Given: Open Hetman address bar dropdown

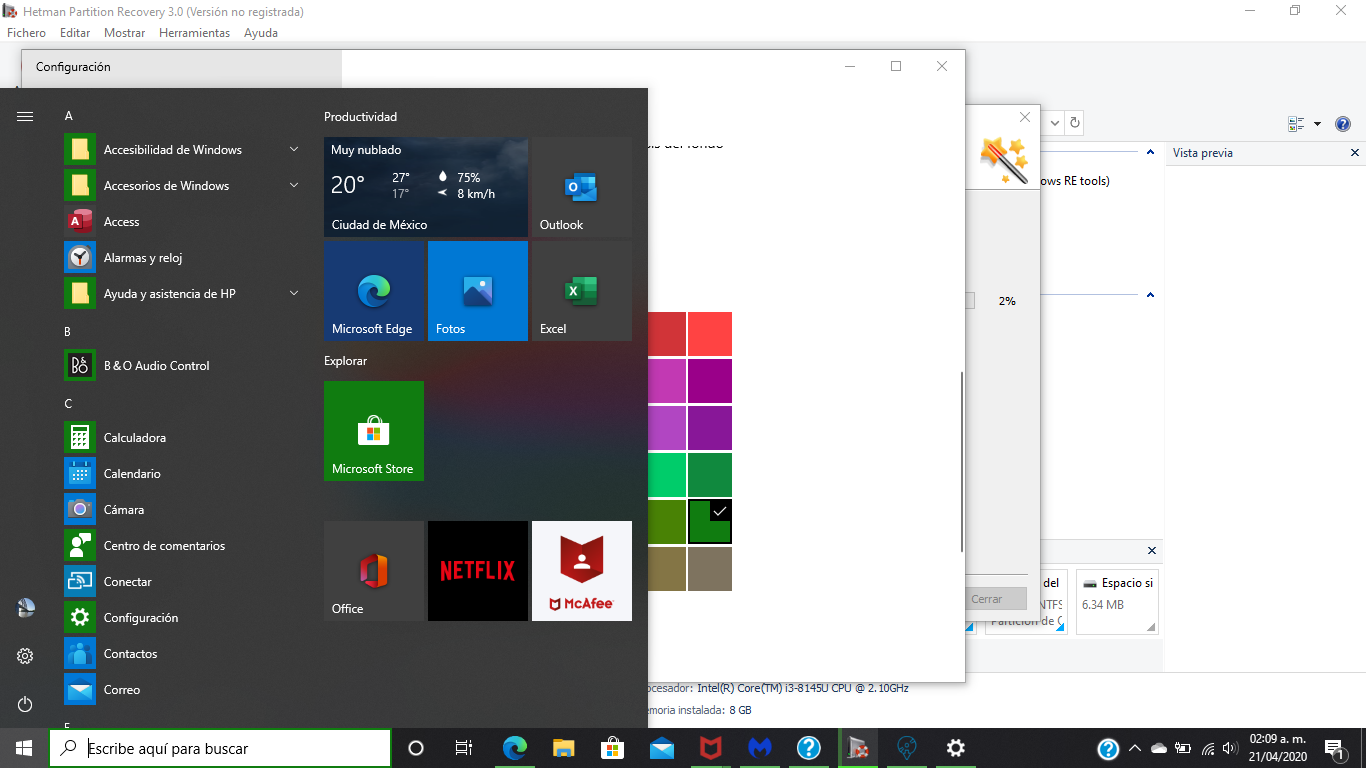Looking at the screenshot, I should 1054,123.
